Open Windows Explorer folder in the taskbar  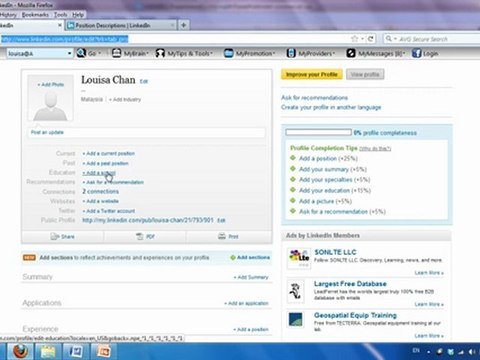tap(48, 351)
